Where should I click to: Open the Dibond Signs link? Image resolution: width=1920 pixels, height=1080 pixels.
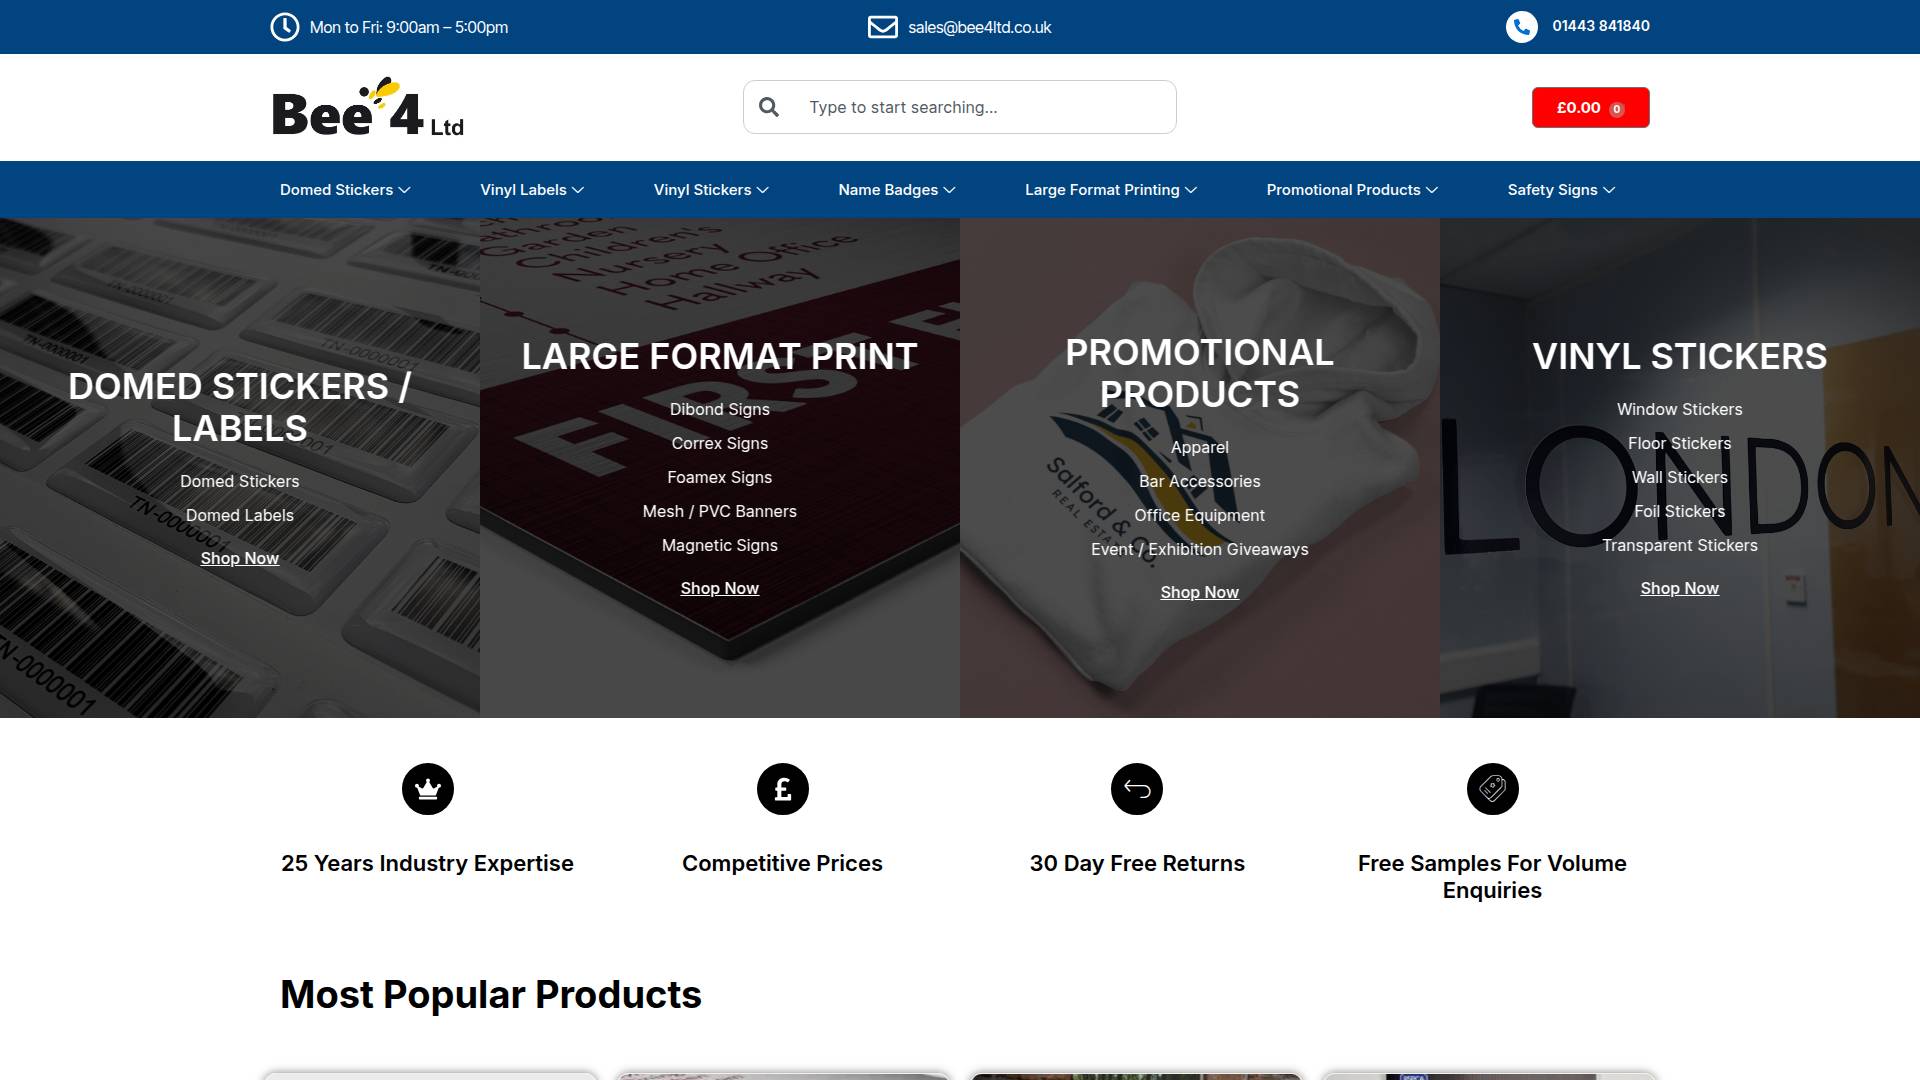719,409
